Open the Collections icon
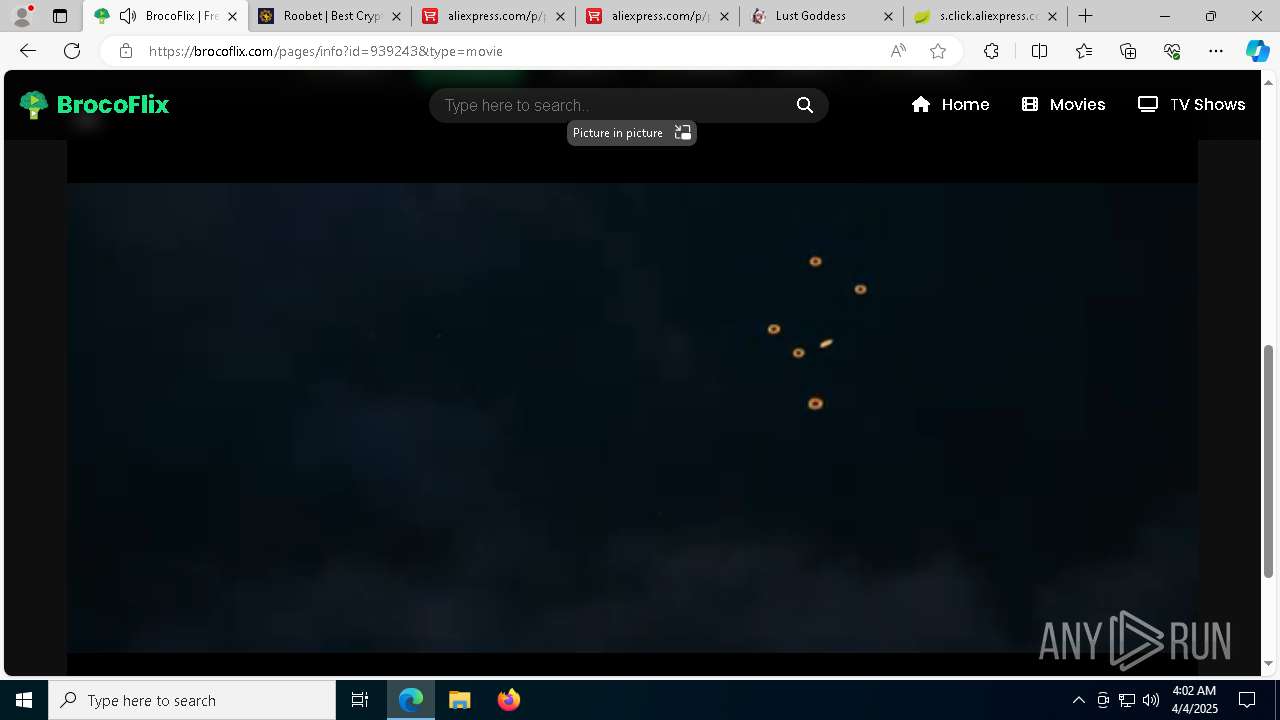The width and height of the screenshot is (1280, 720). coord(1128,51)
